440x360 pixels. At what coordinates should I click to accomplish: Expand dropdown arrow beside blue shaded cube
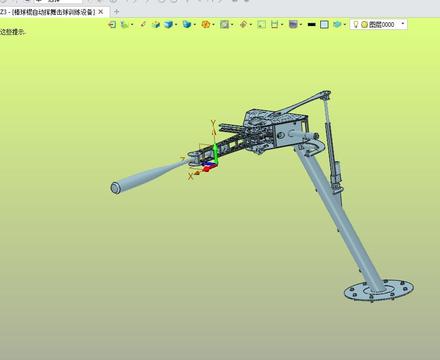(176, 24)
